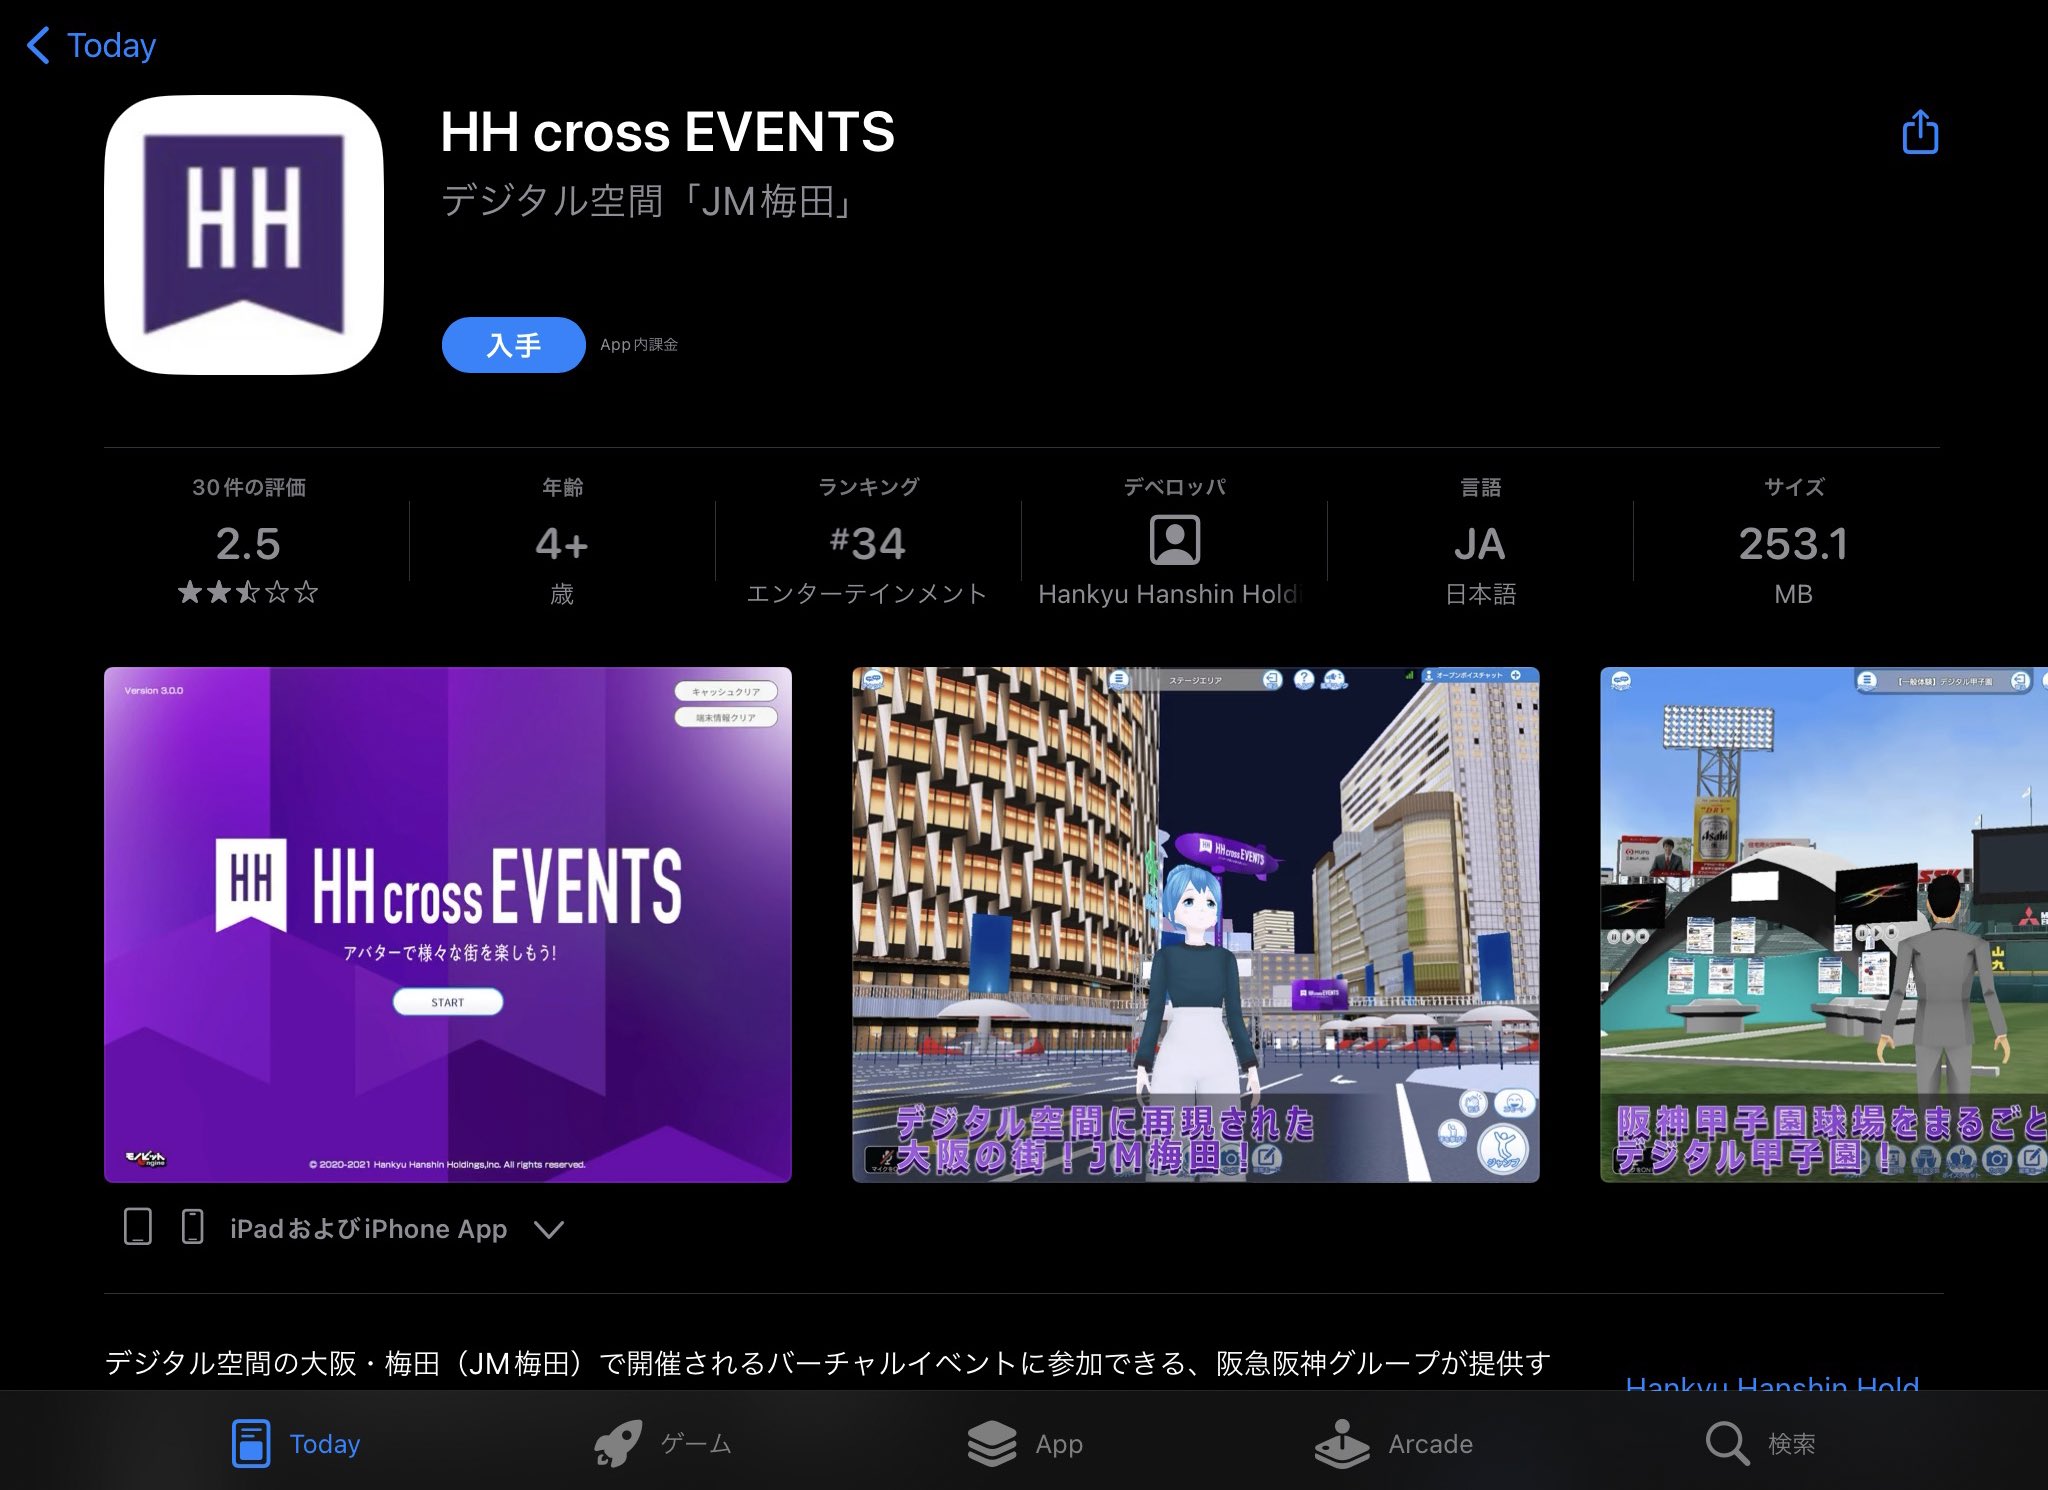This screenshot has width=2048, height=1490.
Task: Tap the サイズ column header
Action: click(1794, 487)
